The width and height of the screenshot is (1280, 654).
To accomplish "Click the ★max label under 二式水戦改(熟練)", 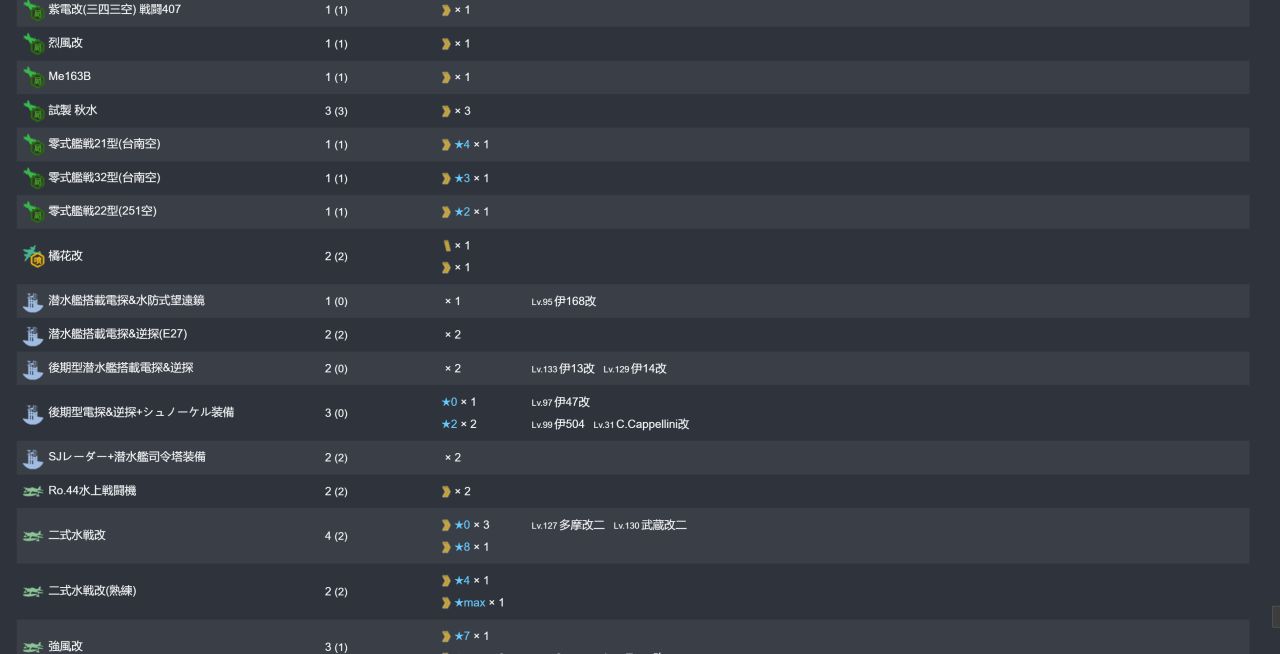I will tap(470, 603).
